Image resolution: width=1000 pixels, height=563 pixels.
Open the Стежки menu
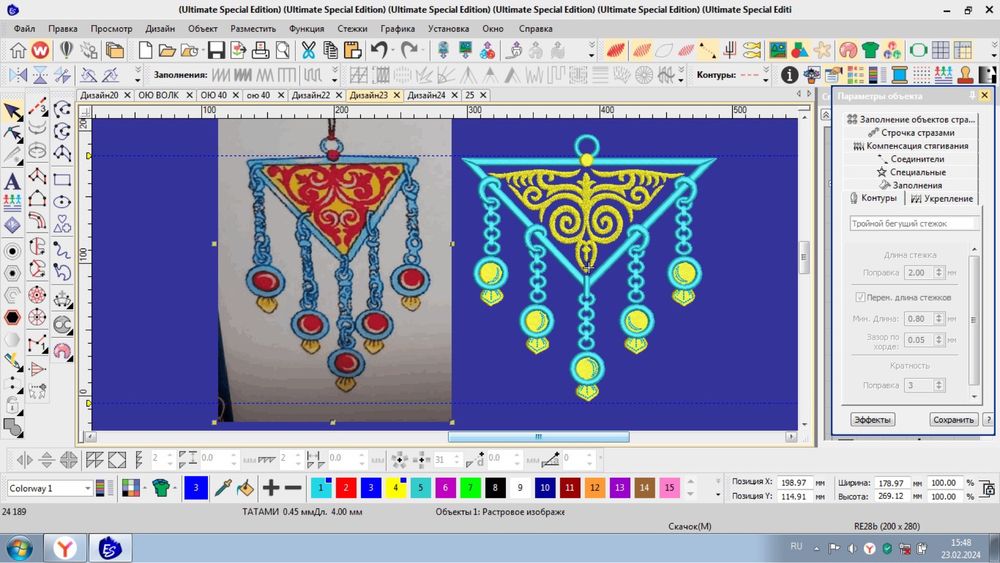pos(352,29)
